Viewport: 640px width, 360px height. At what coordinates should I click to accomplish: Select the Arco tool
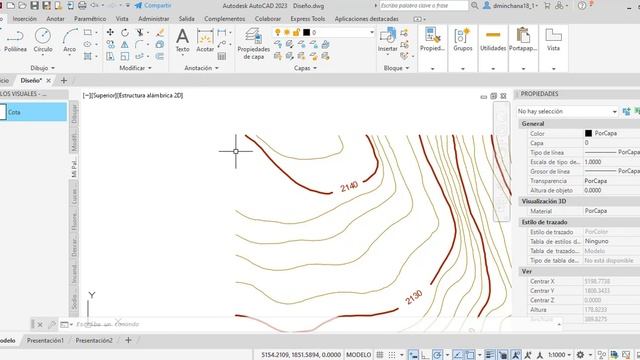point(69,40)
